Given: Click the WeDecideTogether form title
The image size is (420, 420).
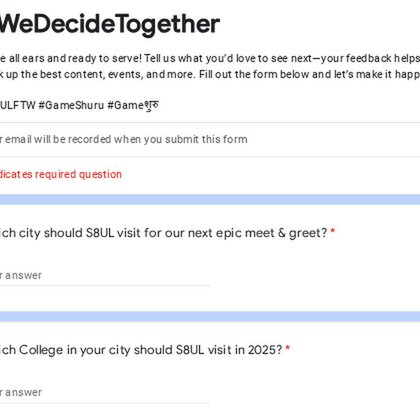Looking at the screenshot, I should (110, 24).
